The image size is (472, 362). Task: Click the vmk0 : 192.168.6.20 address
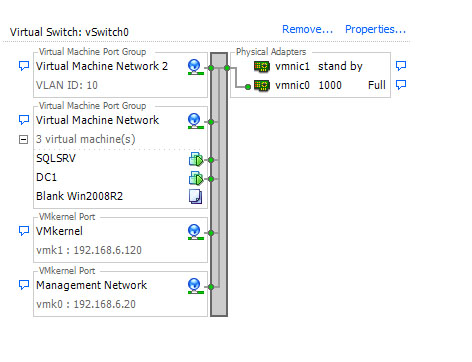click(x=86, y=304)
